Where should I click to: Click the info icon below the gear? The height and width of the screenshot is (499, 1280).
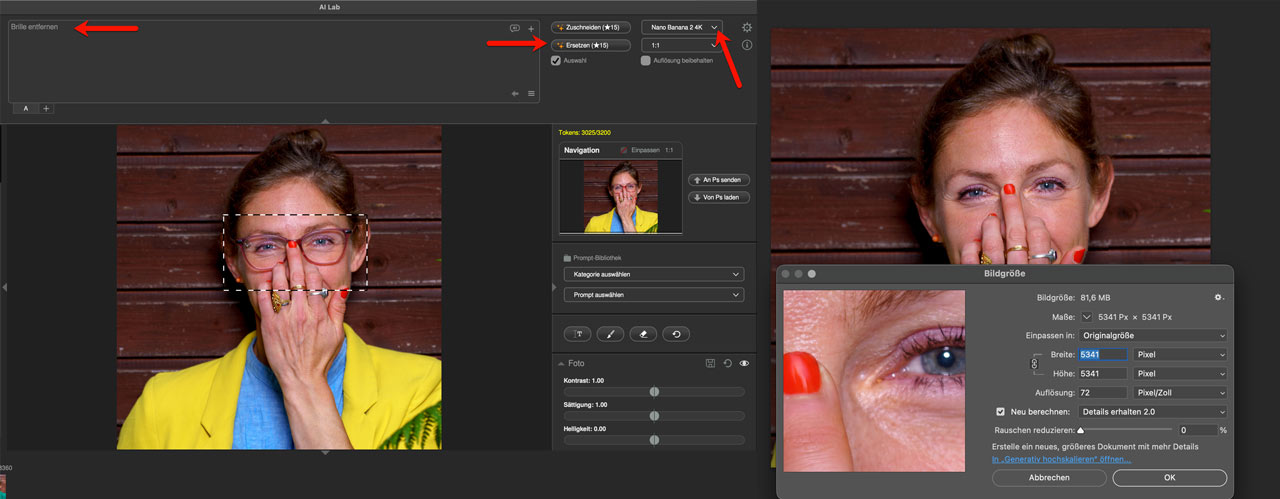click(x=747, y=45)
